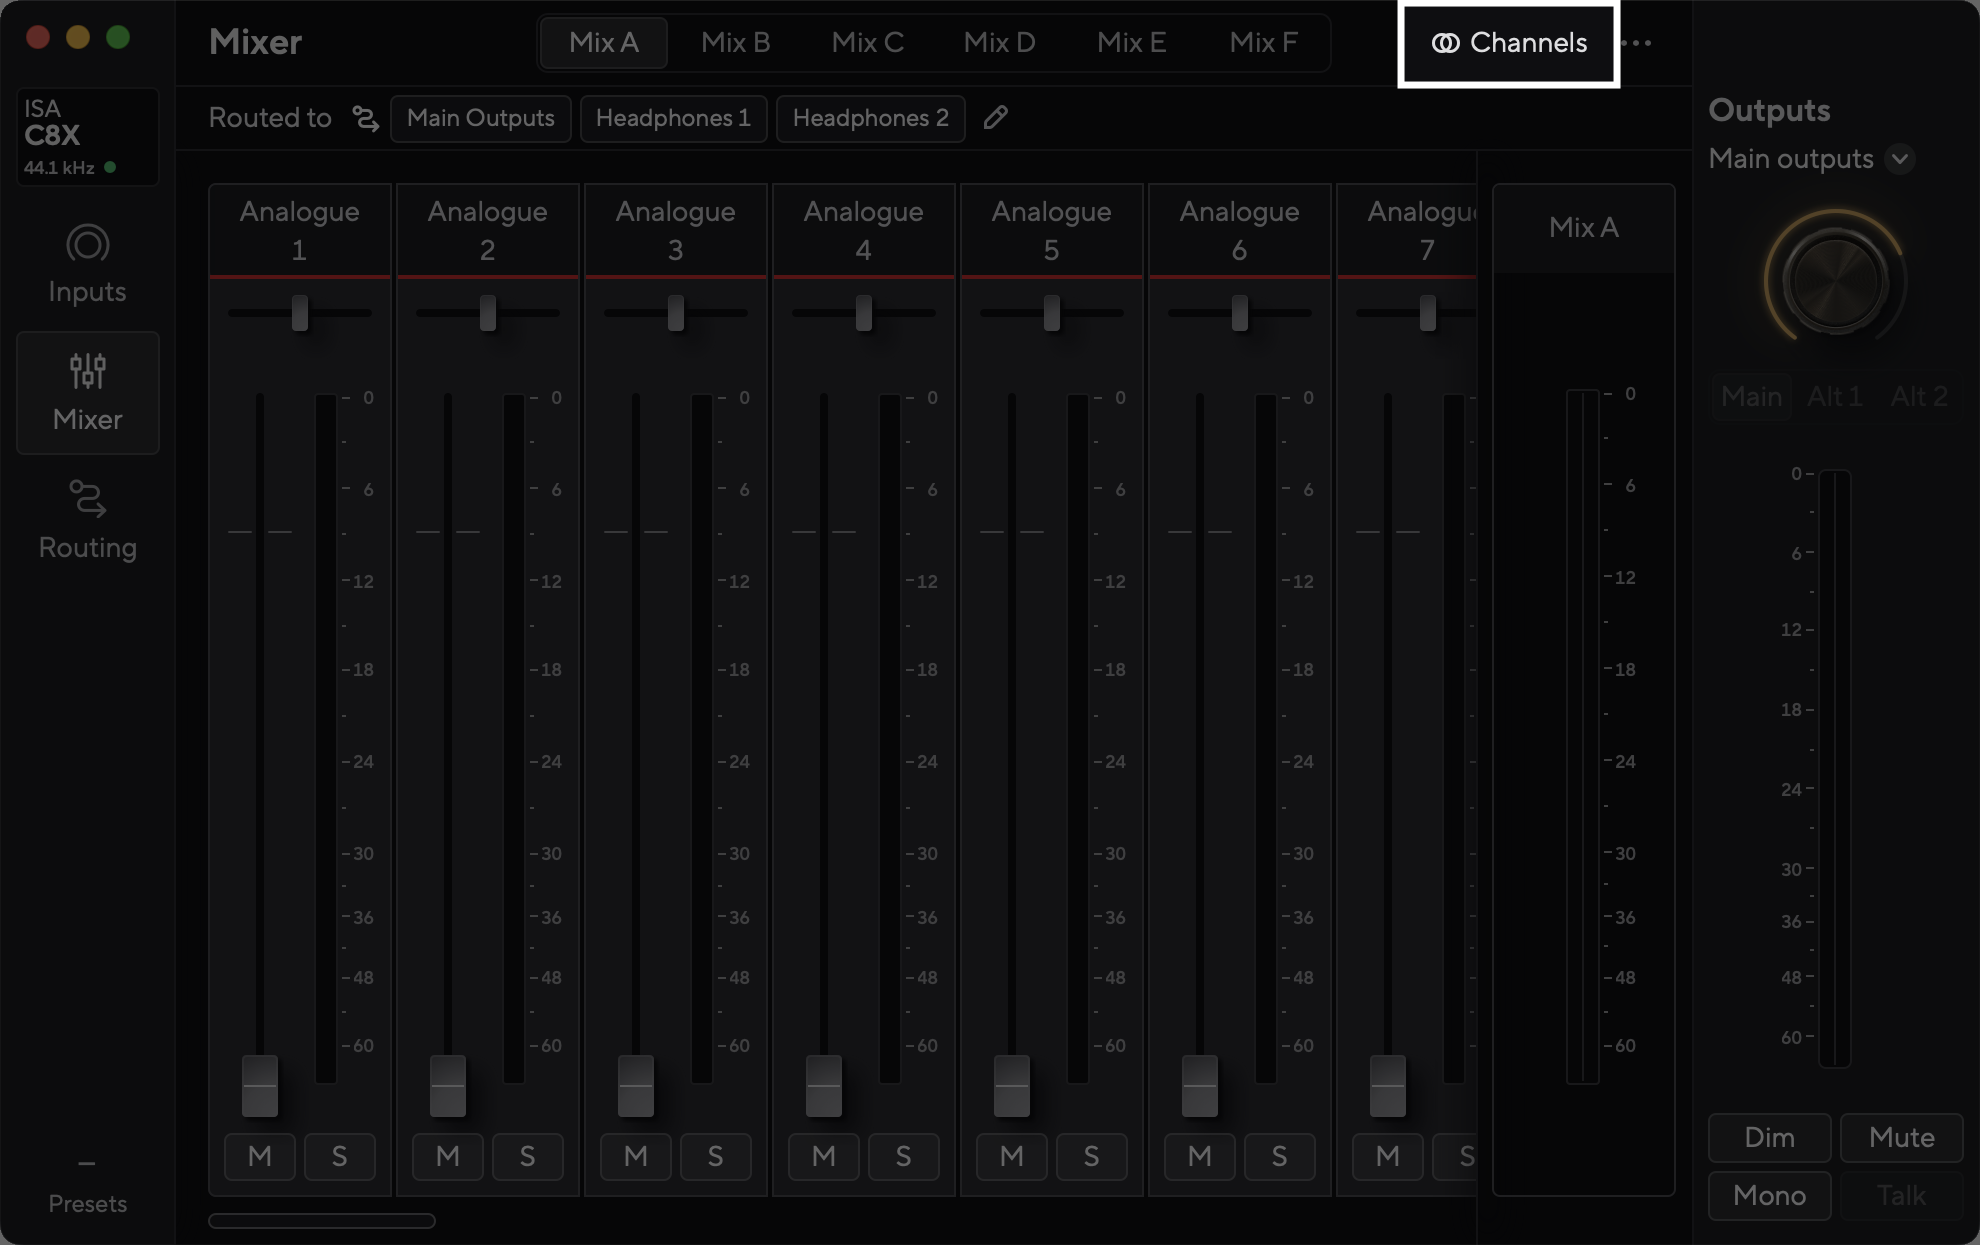
Task: Click the routing icon beside Routed to
Action: pyautogui.click(x=366, y=118)
